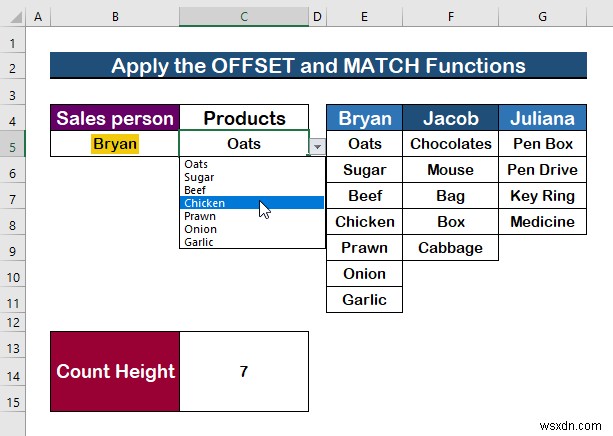This screenshot has width=613, height=436.
Task: Select row 12 header
Action: 13,323
